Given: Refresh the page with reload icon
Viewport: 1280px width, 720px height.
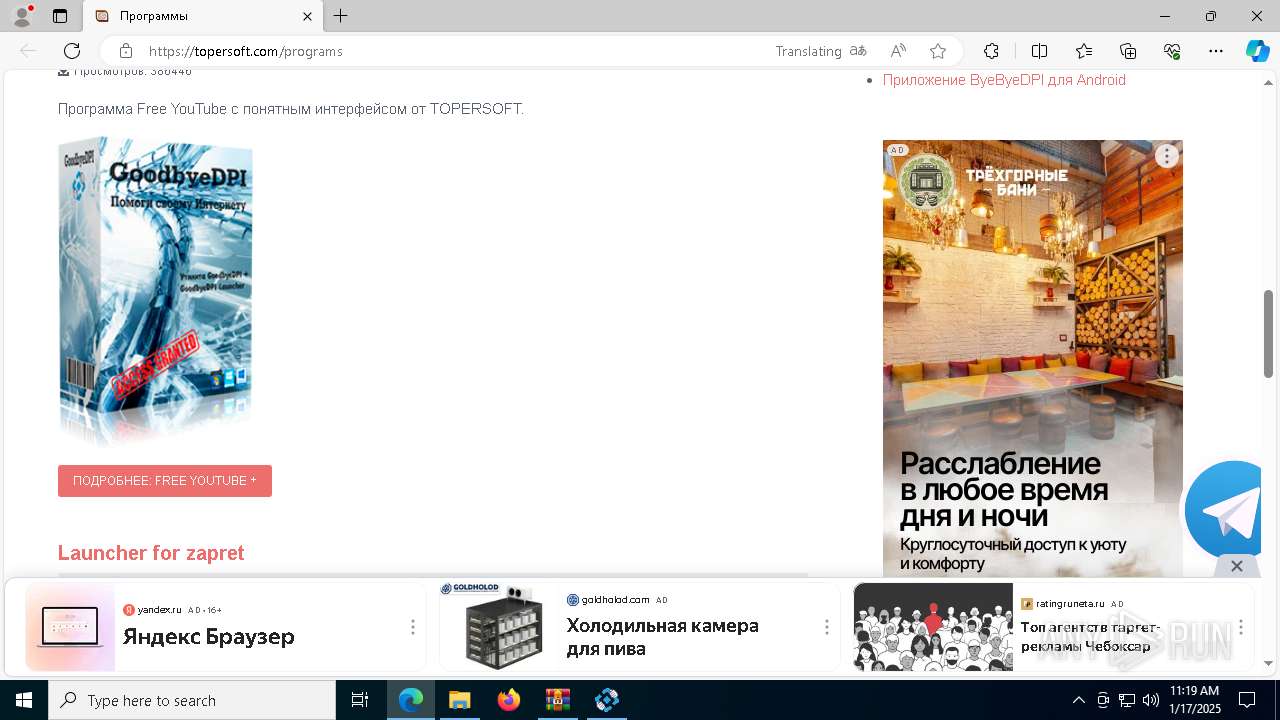Looking at the screenshot, I should pyautogui.click(x=72, y=51).
